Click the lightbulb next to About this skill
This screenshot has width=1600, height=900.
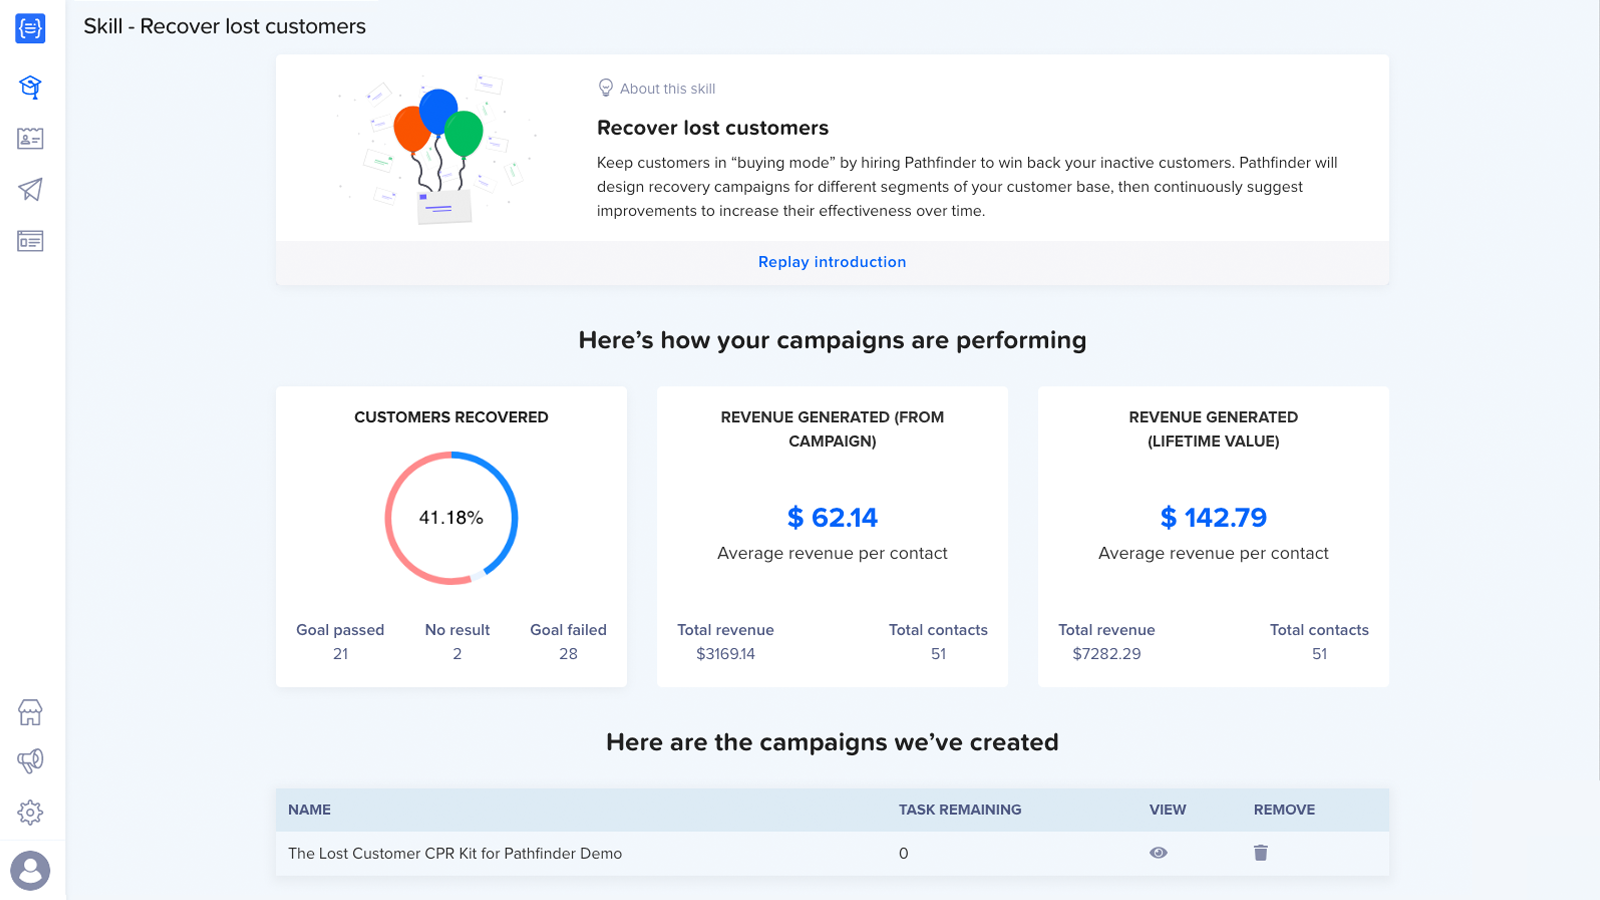tap(607, 88)
